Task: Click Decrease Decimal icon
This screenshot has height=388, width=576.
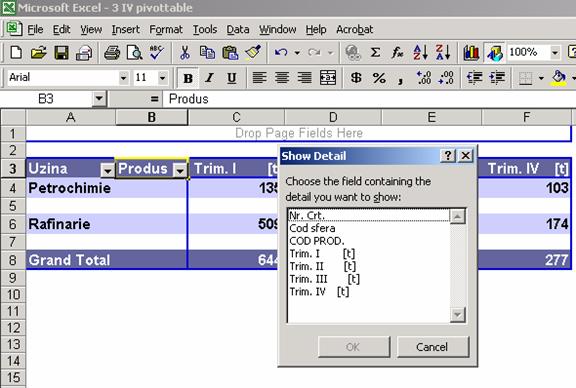Action: tap(446, 78)
